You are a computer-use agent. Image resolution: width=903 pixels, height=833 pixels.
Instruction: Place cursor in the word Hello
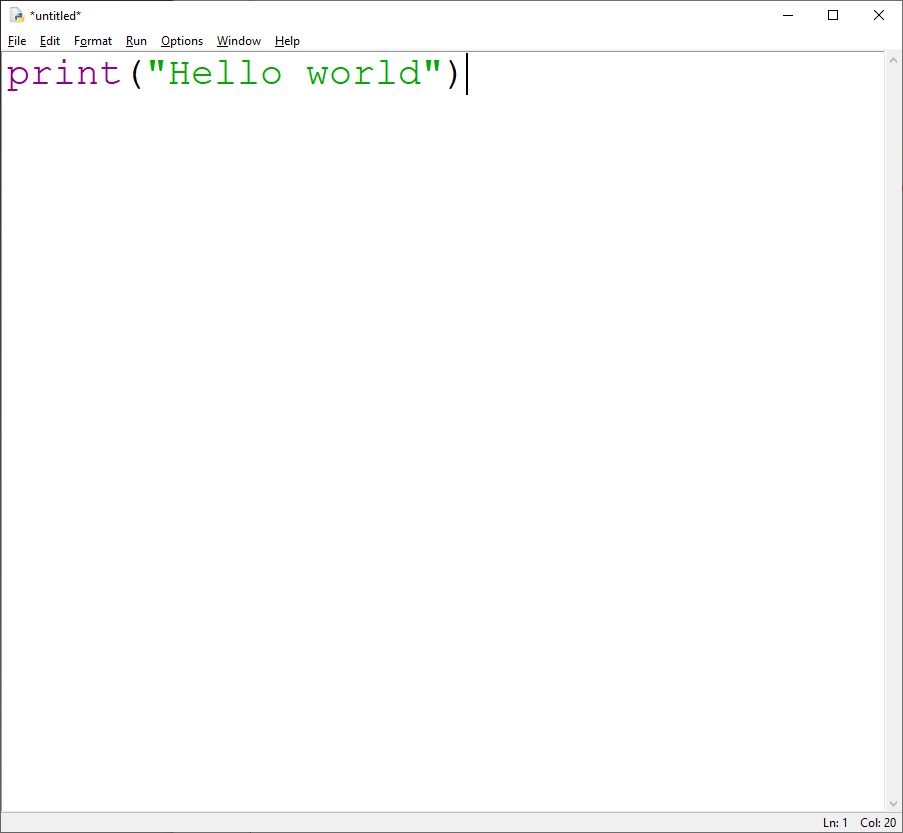(x=226, y=74)
